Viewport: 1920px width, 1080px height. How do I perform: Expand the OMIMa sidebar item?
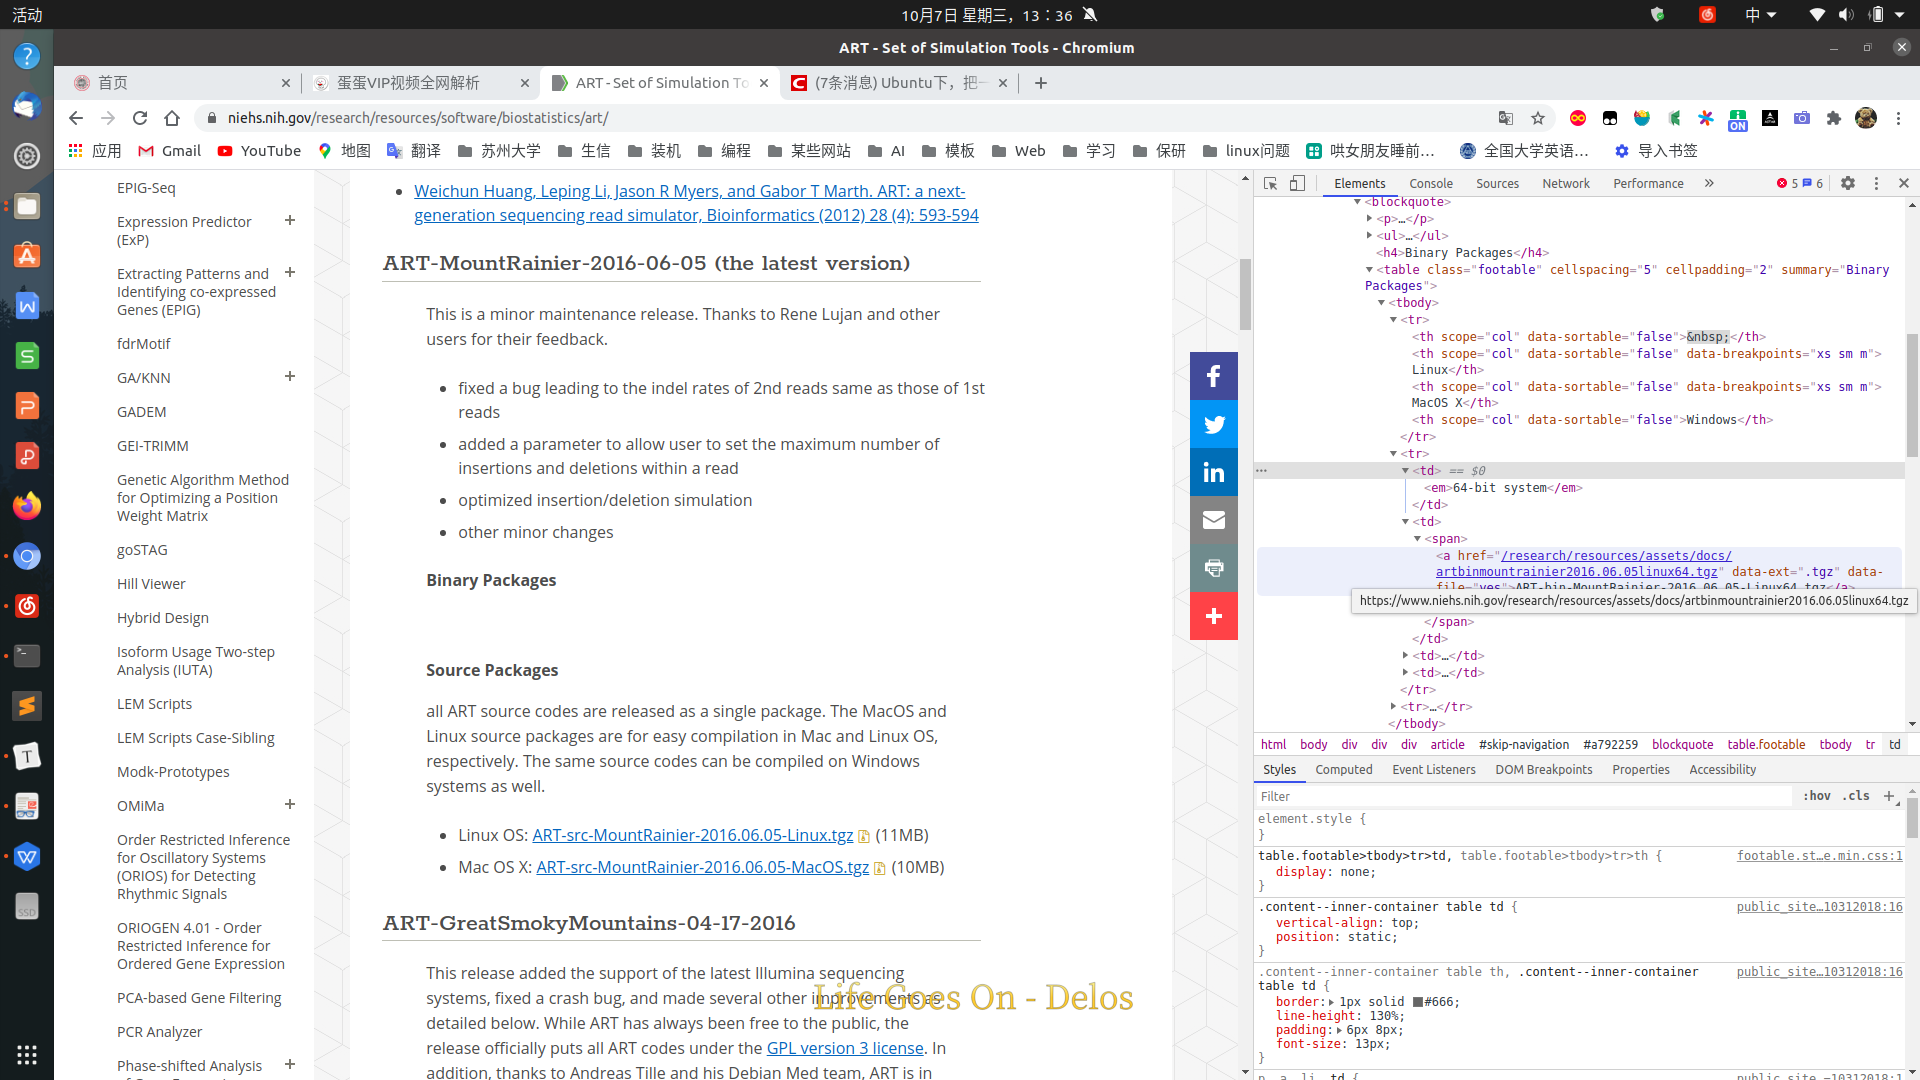tap(289, 804)
